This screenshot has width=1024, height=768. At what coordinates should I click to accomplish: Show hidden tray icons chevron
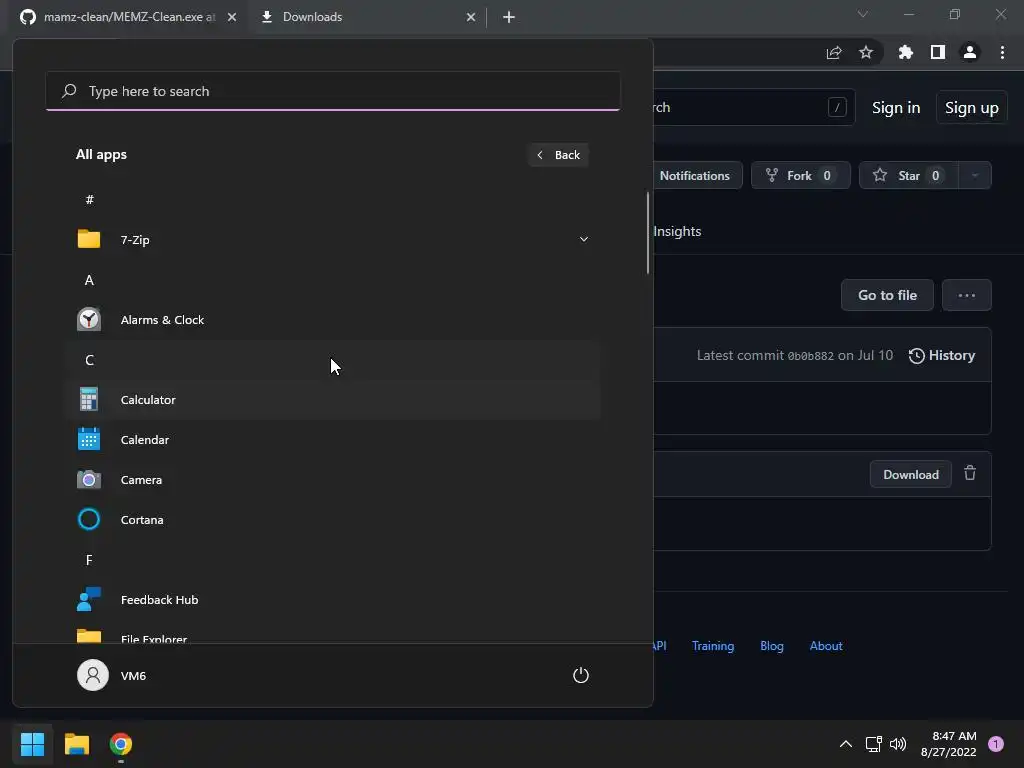point(846,744)
